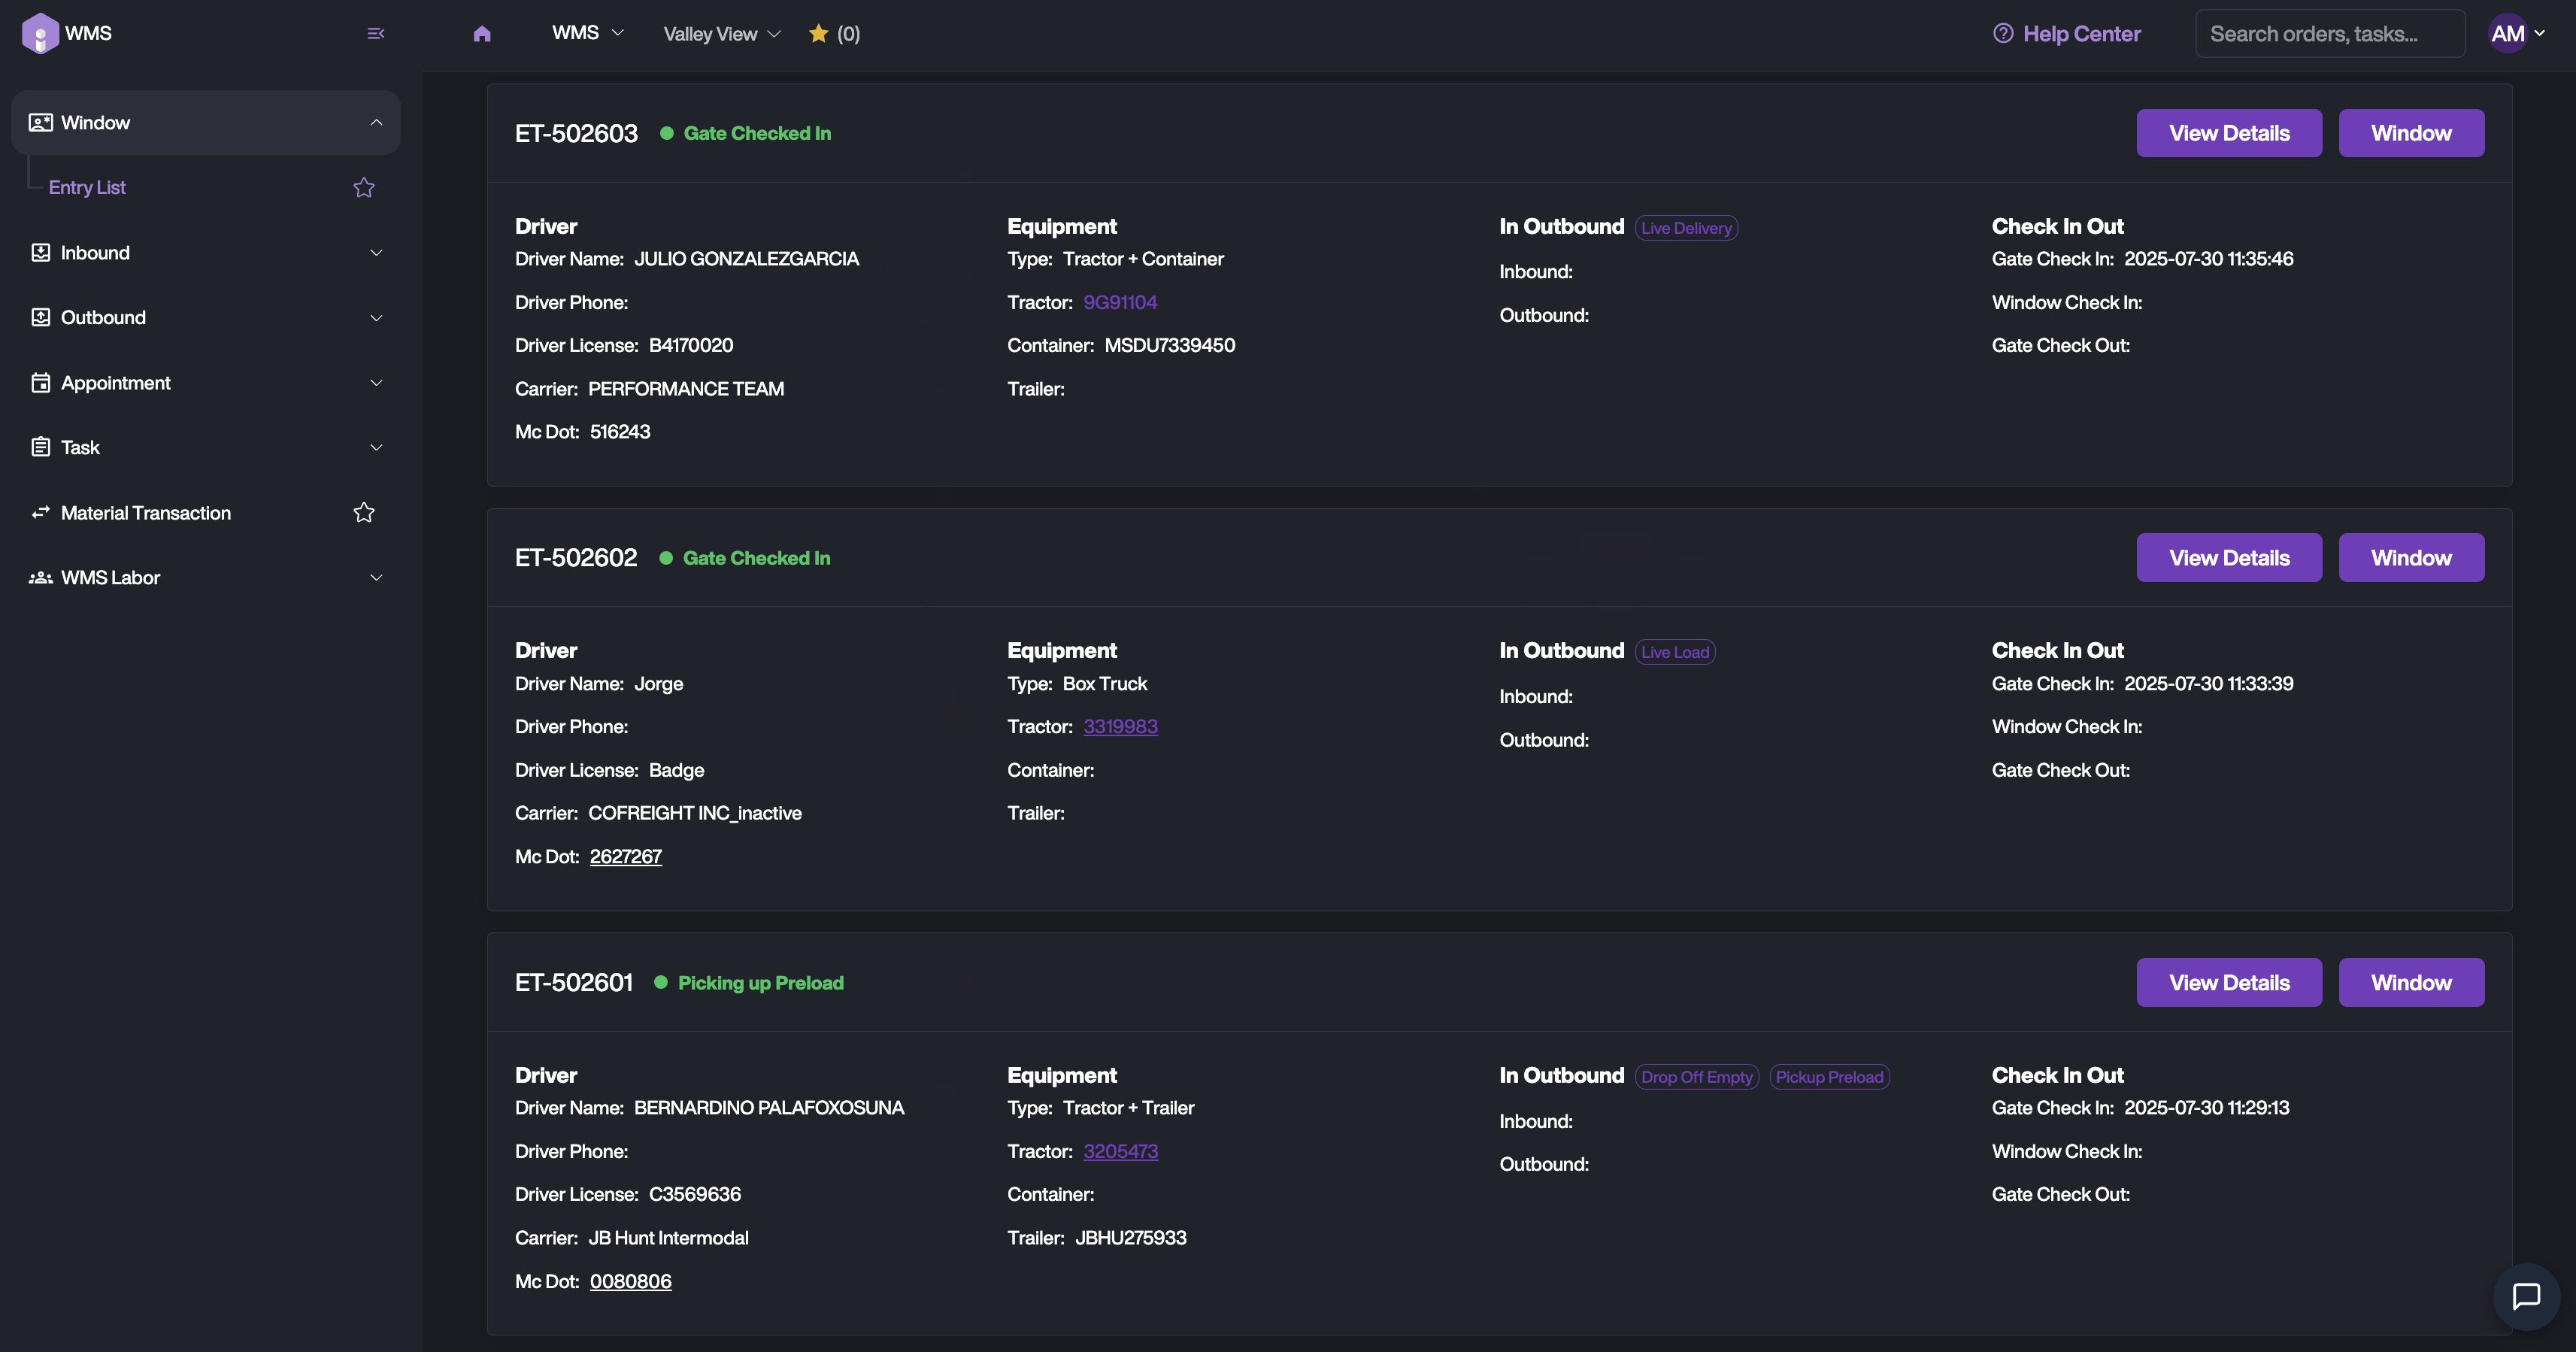
Task: Collapse the sidebar menu icon
Action: (376, 33)
